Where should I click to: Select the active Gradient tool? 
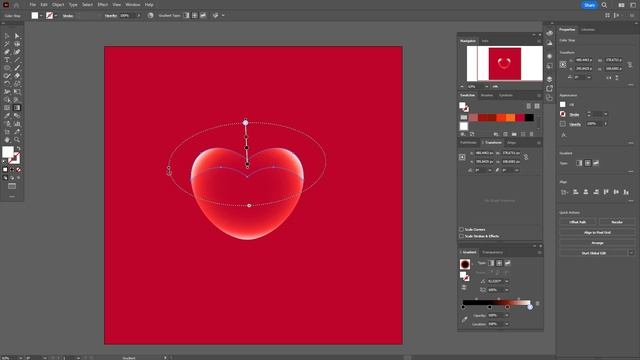(17, 108)
